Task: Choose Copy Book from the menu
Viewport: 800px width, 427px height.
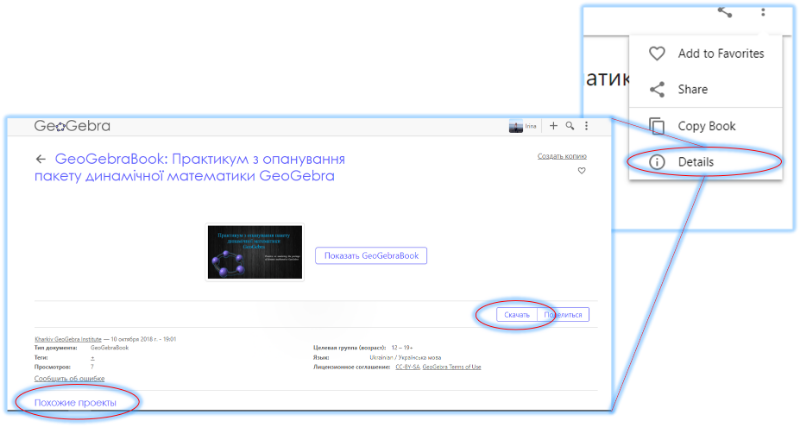Action: point(706,126)
